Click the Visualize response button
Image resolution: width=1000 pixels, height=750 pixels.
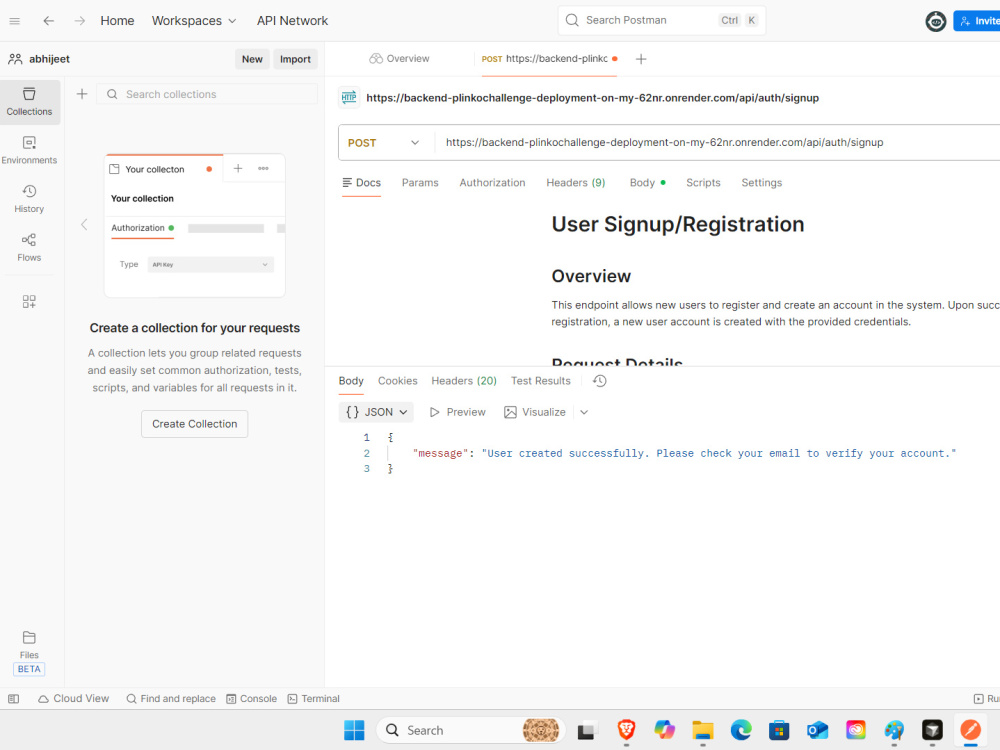click(x=534, y=412)
